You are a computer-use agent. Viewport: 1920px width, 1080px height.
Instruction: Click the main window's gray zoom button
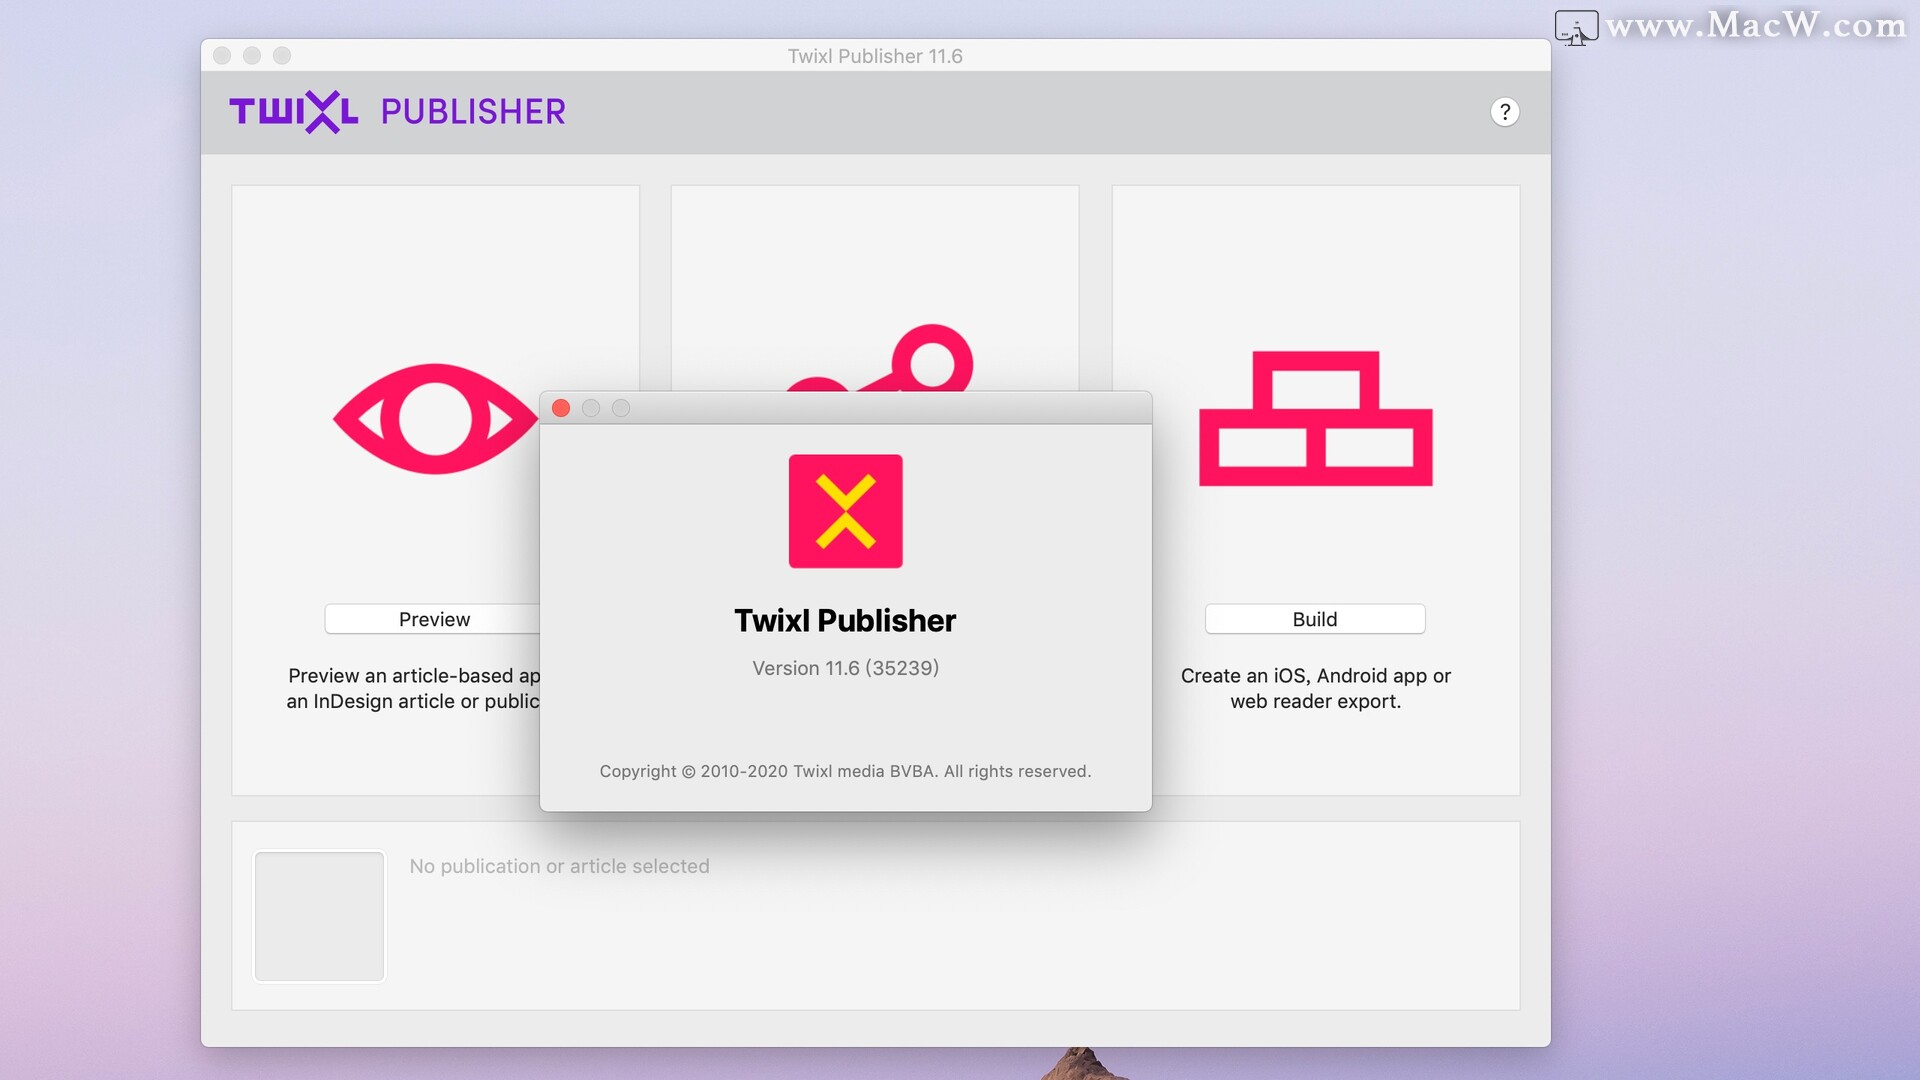(282, 56)
